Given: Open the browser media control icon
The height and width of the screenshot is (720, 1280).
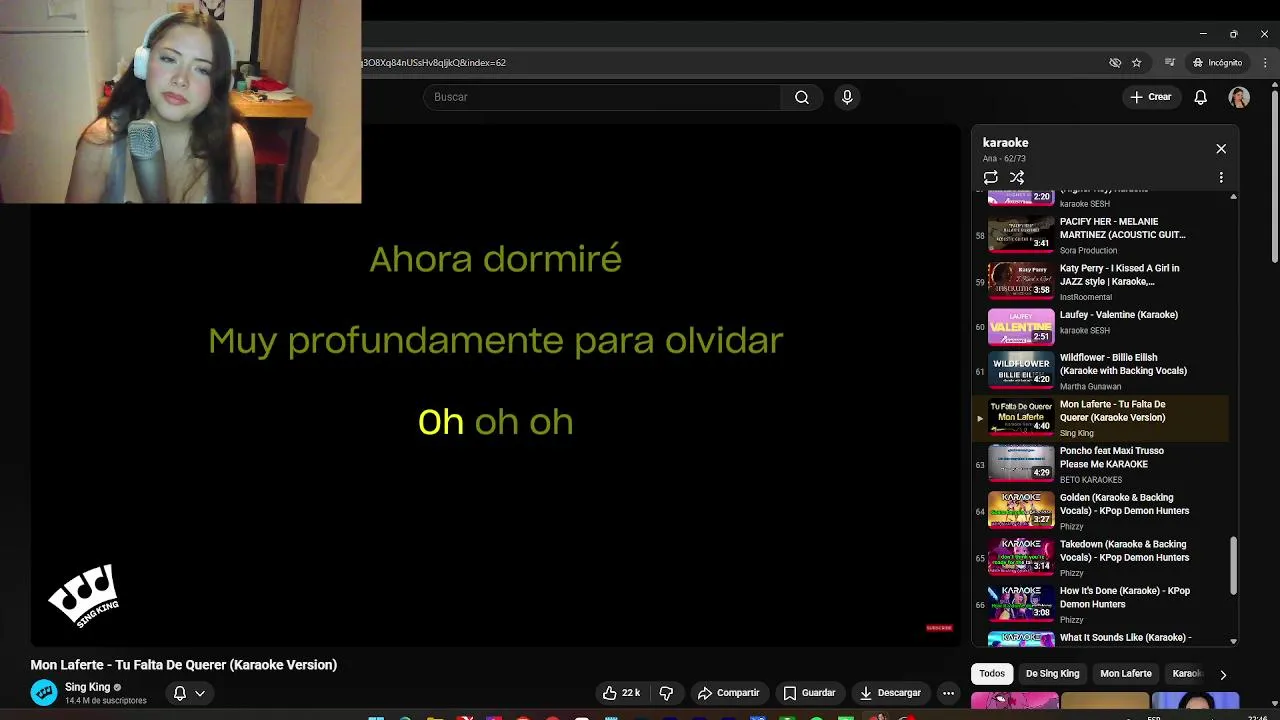Looking at the screenshot, I should 1170,62.
